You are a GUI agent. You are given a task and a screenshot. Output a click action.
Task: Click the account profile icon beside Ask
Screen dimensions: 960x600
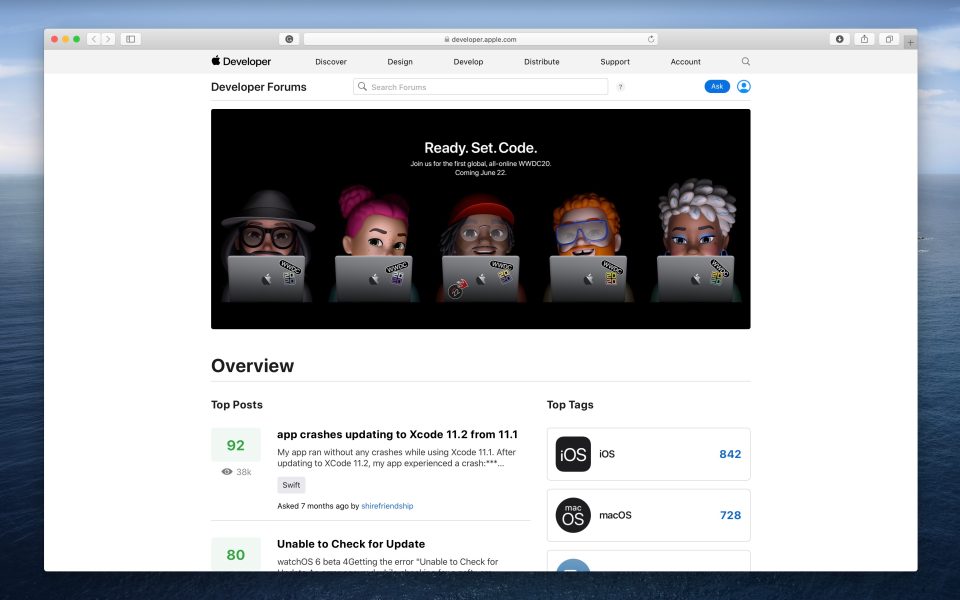click(743, 86)
